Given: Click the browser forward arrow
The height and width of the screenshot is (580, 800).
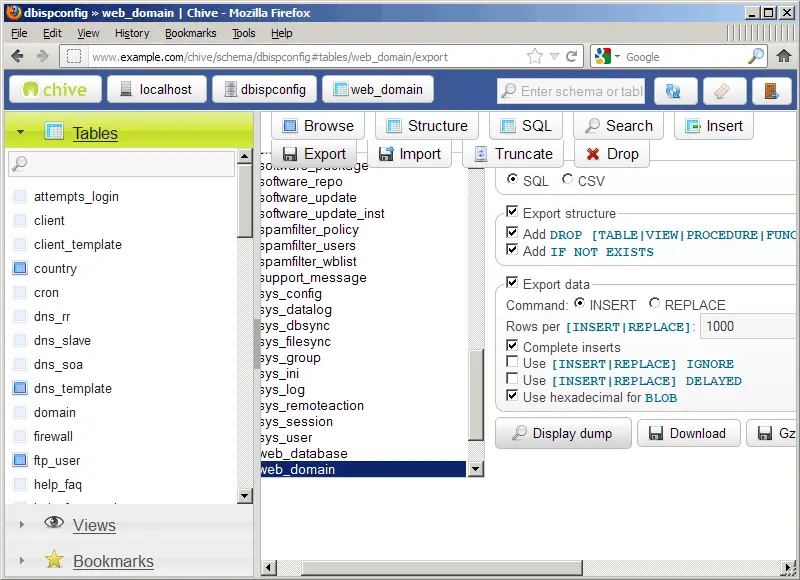Looking at the screenshot, I should (x=42, y=56).
